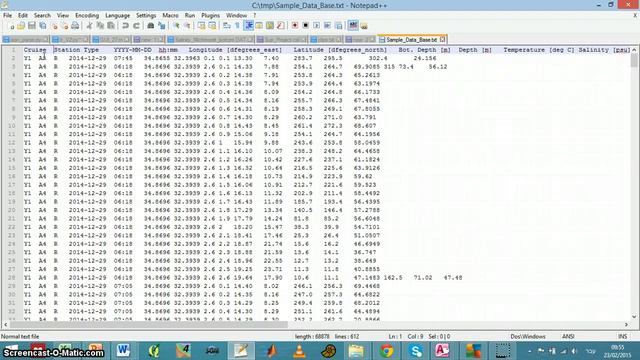Click the vertical scrollbar thumb
This screenshot has height=360, width=640.
[634, 60]
